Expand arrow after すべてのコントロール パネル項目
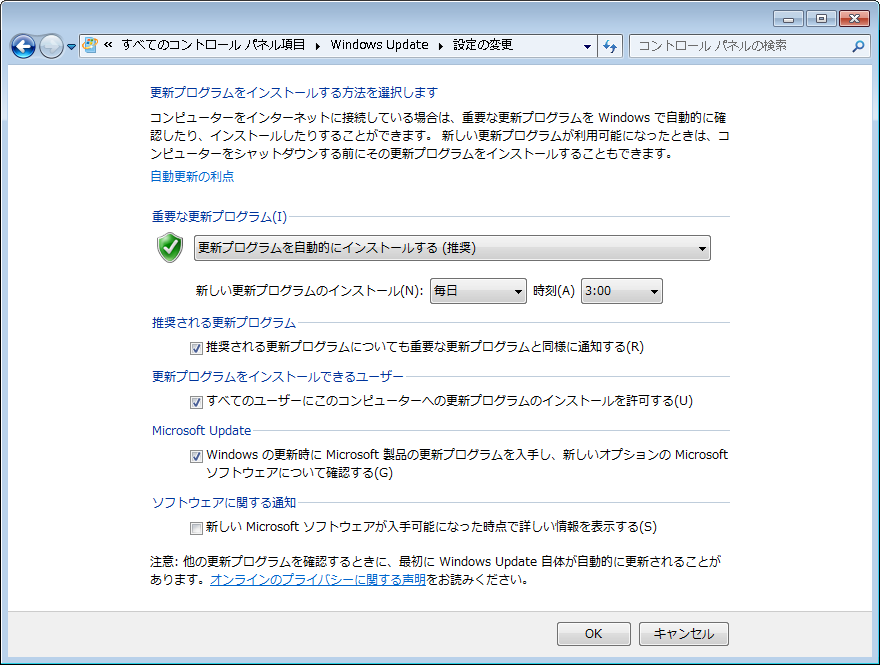Image resolution: width=880 pixels, height=665 pixels. point(318,45)
